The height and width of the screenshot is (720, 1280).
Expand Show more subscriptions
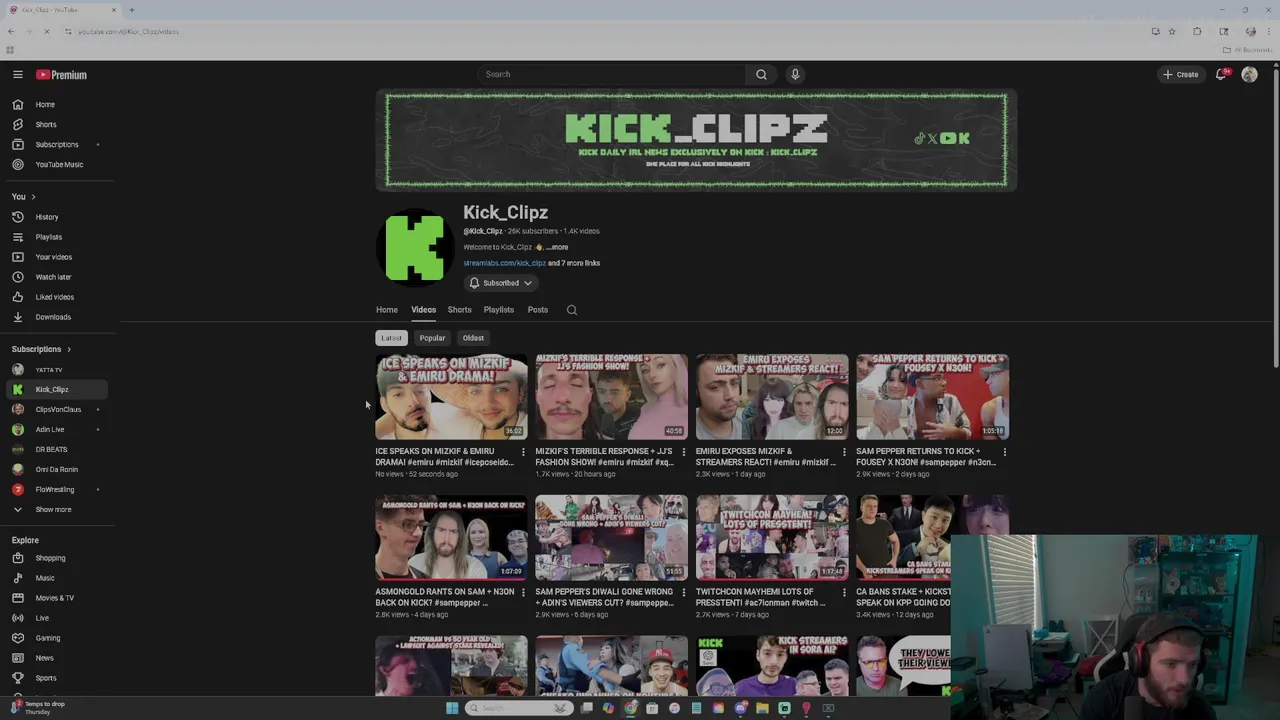pos(55,509)
